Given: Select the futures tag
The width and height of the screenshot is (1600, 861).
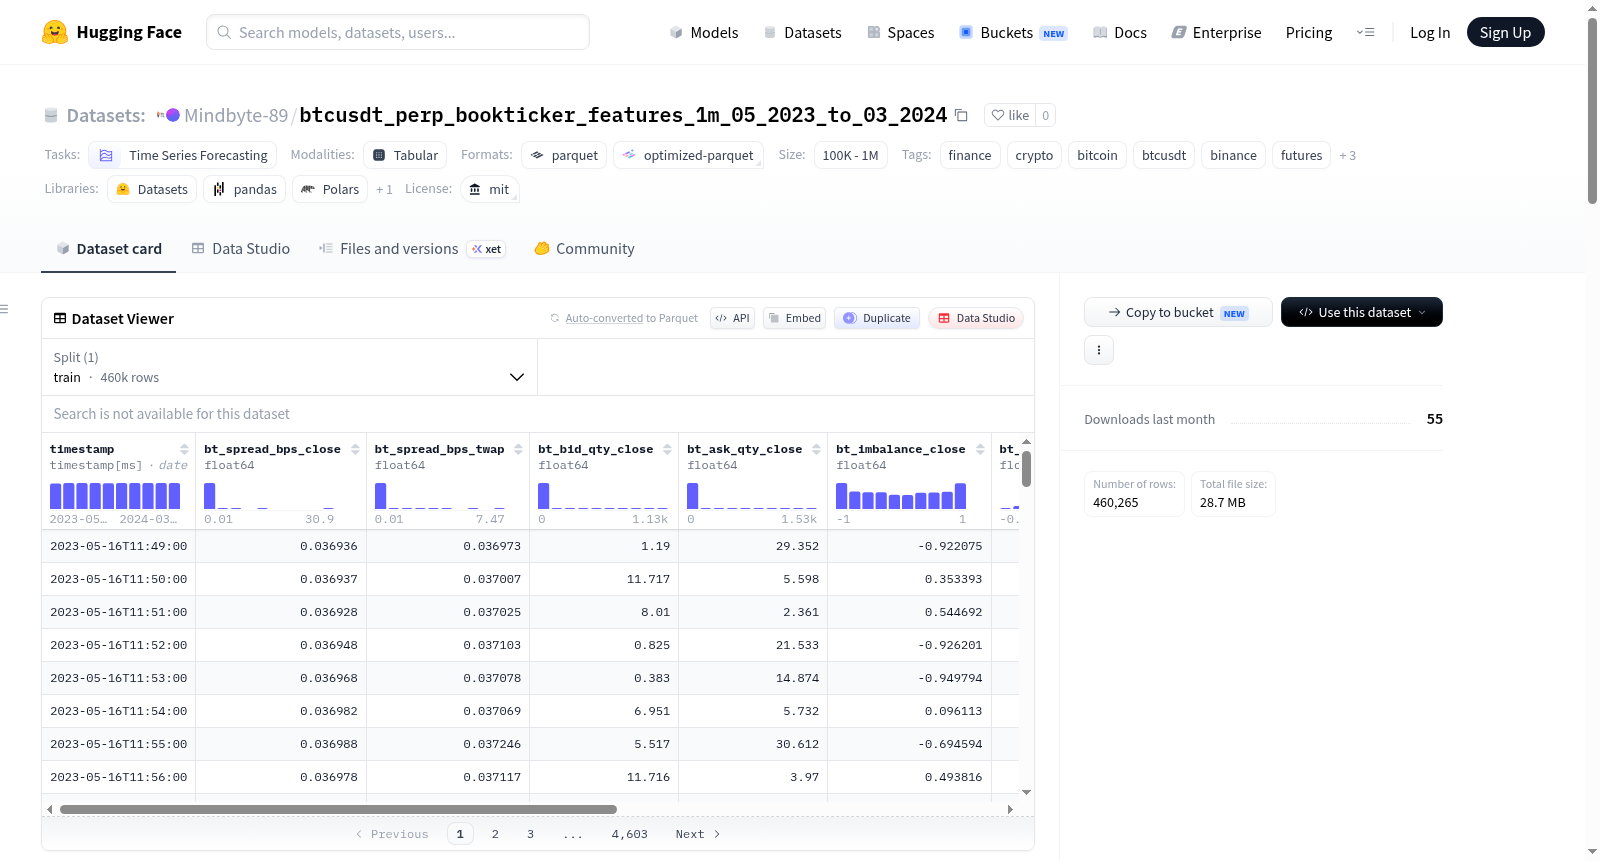Looking at the screenshot, I should point(1301,155).
